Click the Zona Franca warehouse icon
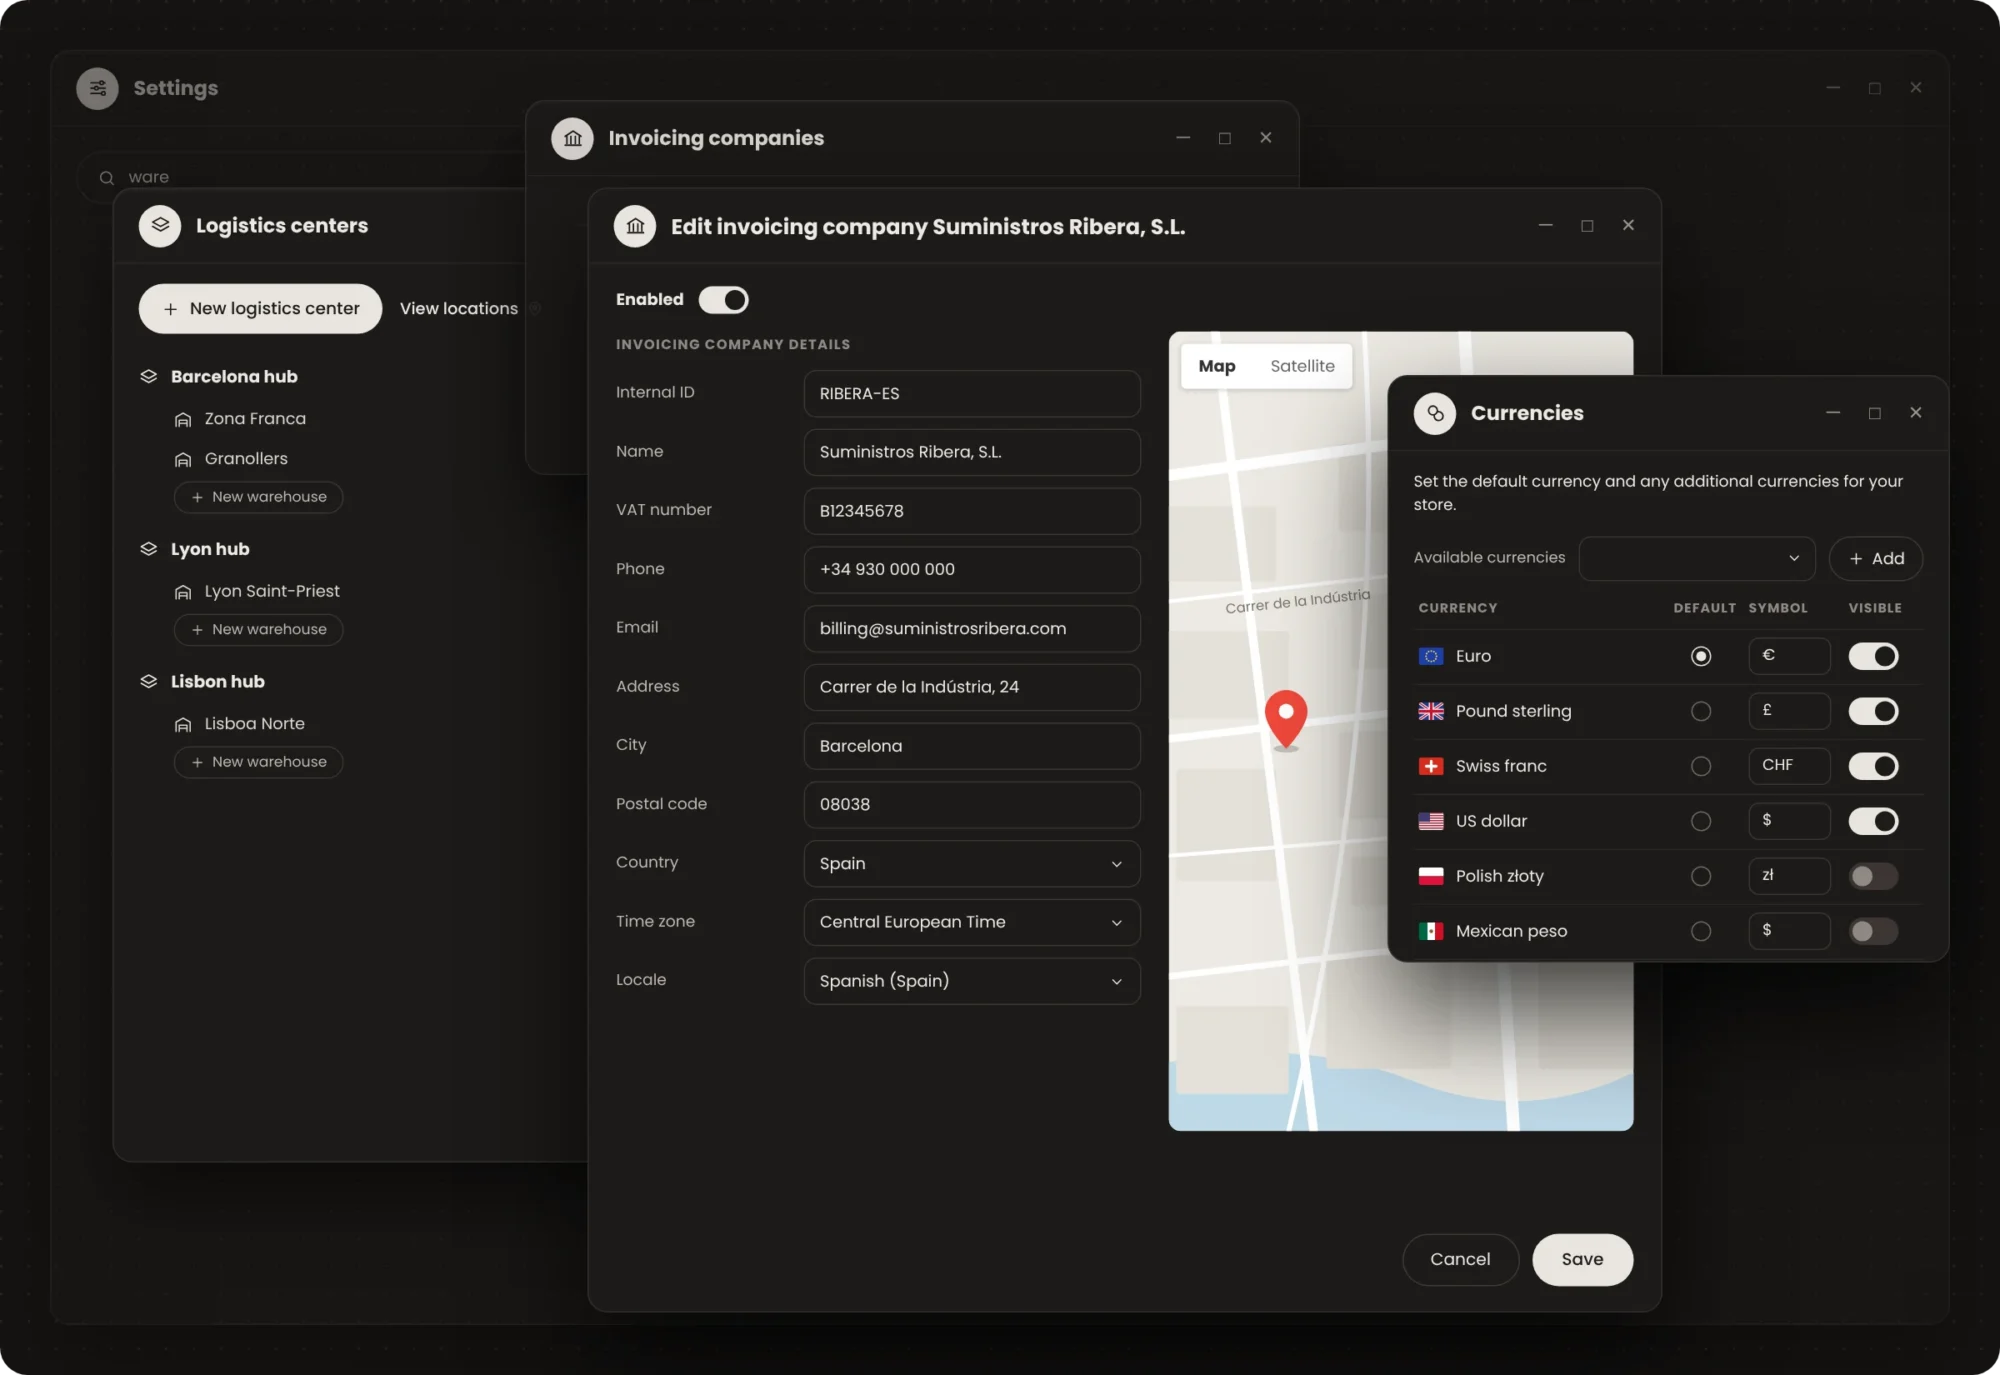 click(x=183, y=419)
